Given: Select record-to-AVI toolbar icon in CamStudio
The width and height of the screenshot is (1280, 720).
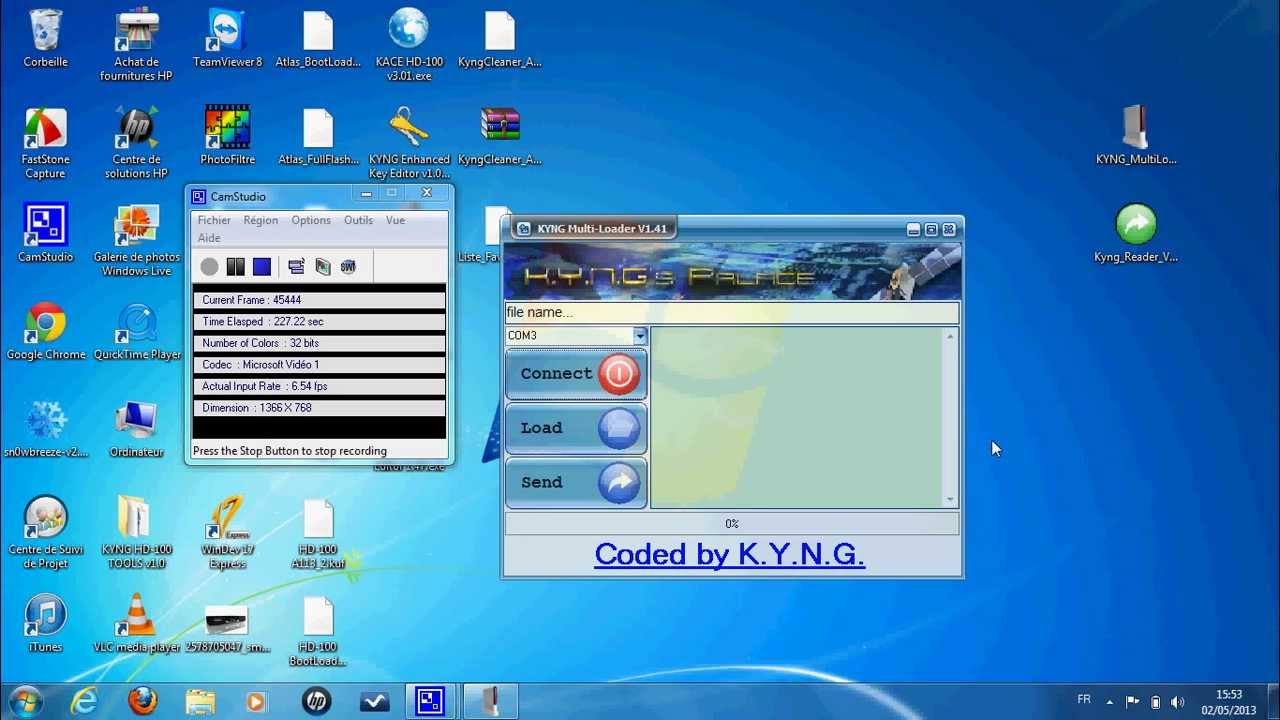Looking at the screenshot, I should 322,266.
